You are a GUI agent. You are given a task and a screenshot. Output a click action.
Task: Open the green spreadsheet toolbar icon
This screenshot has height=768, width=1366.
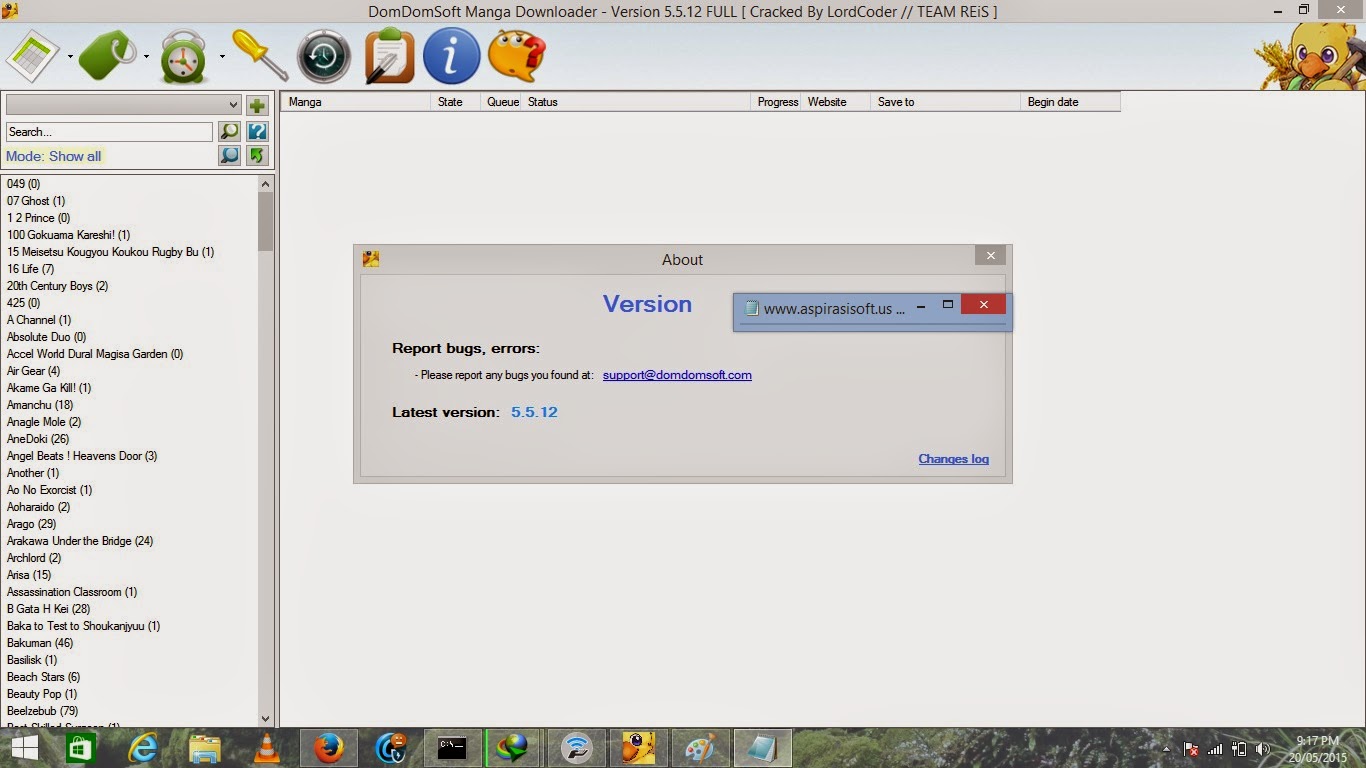pyautogui.click(x=33, y=56)
